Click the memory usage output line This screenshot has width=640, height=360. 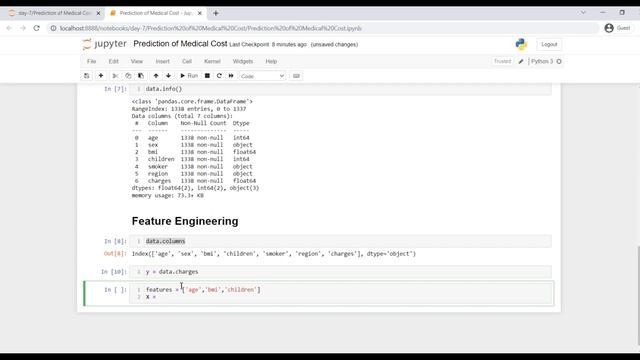167,196
